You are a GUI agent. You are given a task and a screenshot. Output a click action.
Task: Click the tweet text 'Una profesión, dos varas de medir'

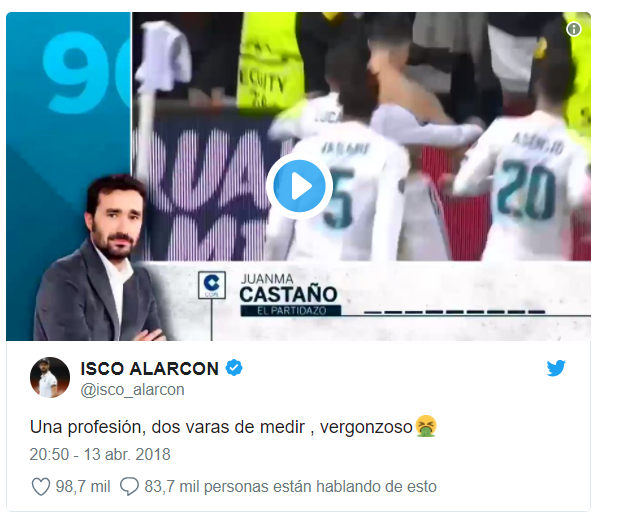click(167, 427)
